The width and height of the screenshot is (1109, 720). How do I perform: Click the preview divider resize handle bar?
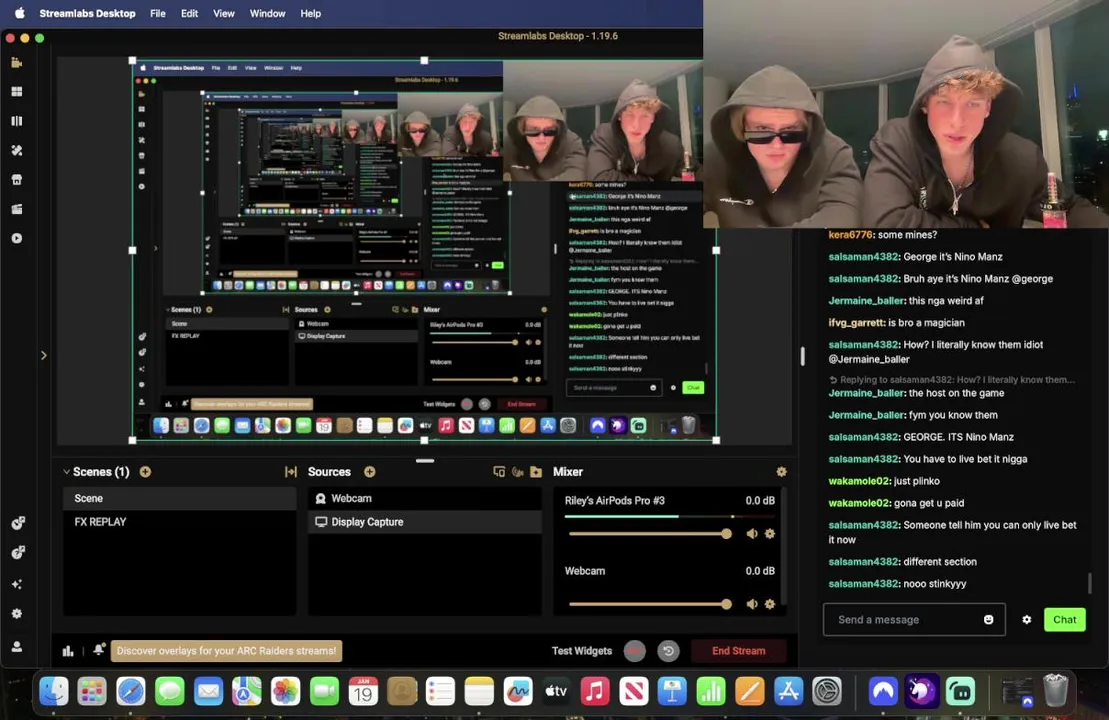pos(425,460)
